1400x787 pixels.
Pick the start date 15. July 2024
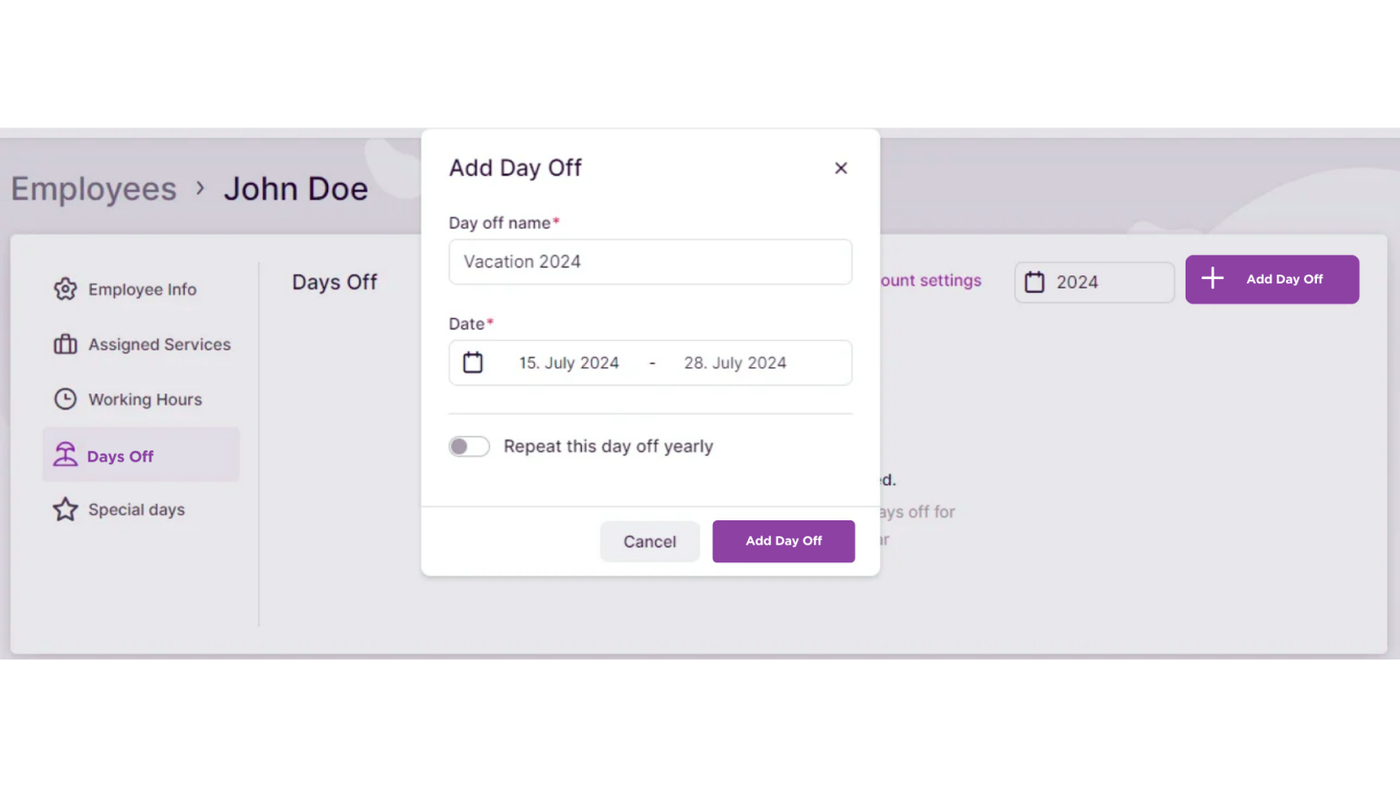(x=568, y=363)
